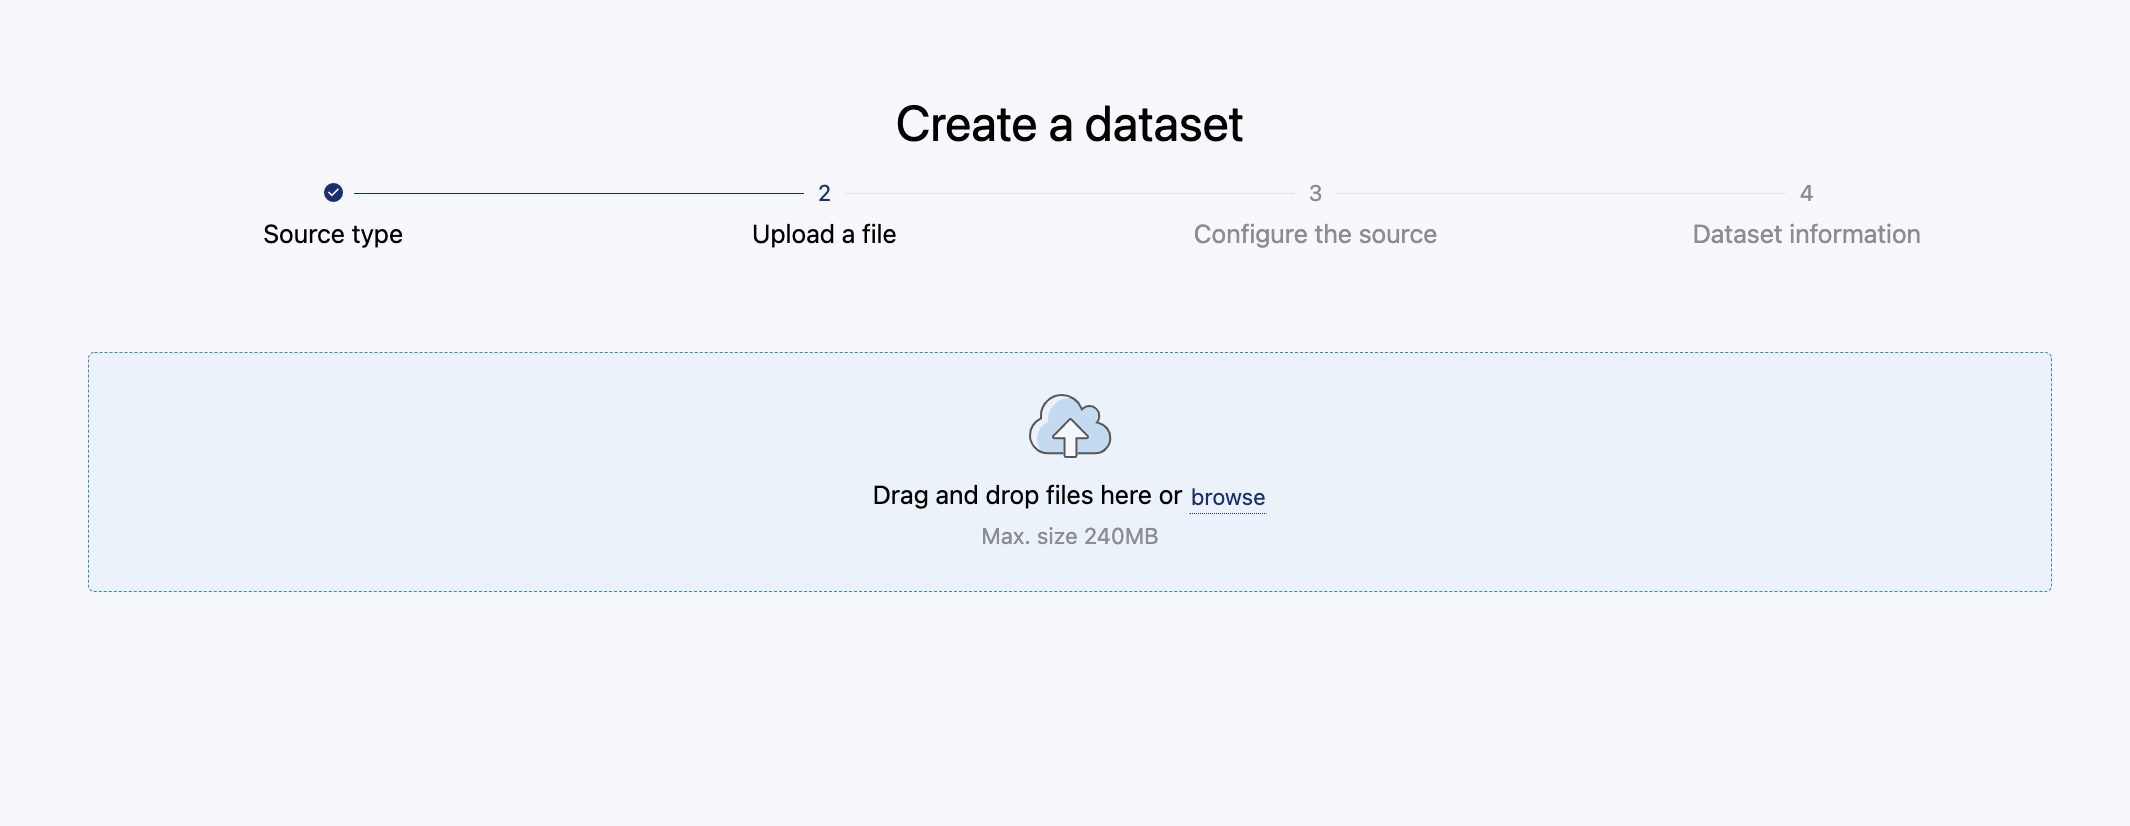The width and height of the screenshot is (2130, 826).
Task: Go back to the Source type step
Action: (333, 234)
